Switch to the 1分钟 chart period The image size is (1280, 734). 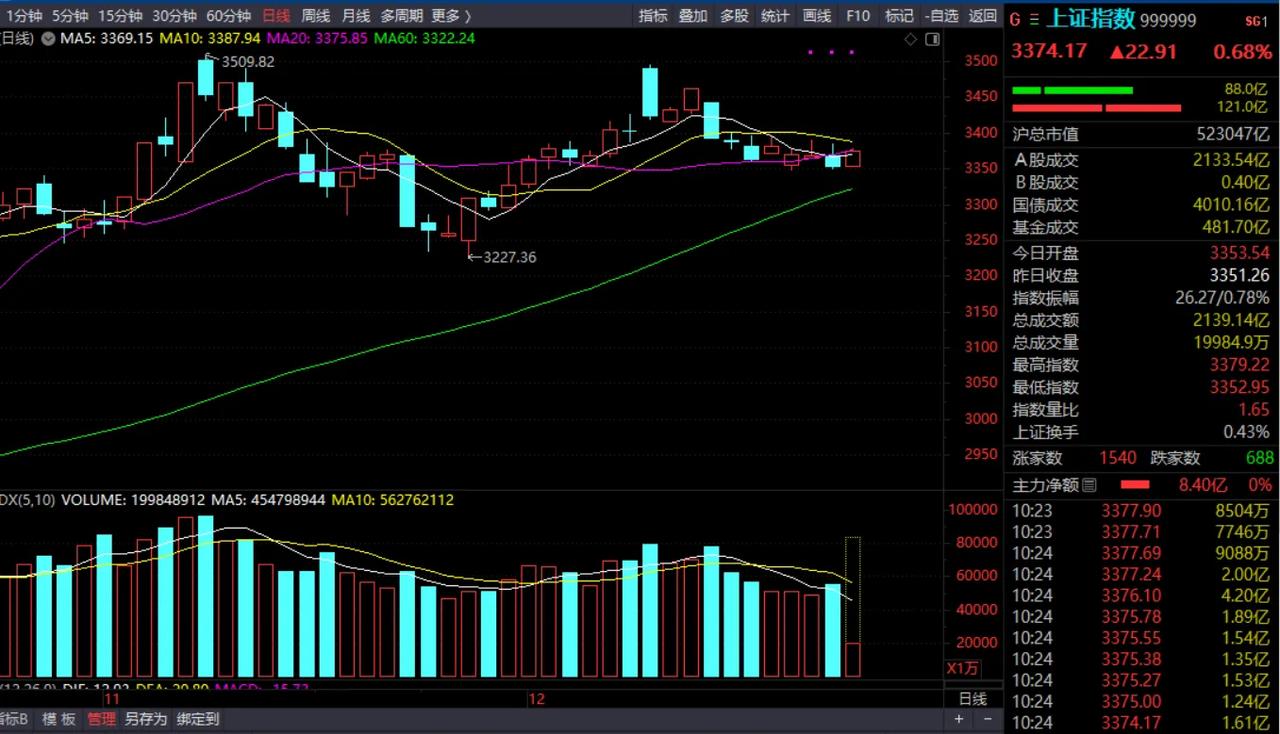24,16
